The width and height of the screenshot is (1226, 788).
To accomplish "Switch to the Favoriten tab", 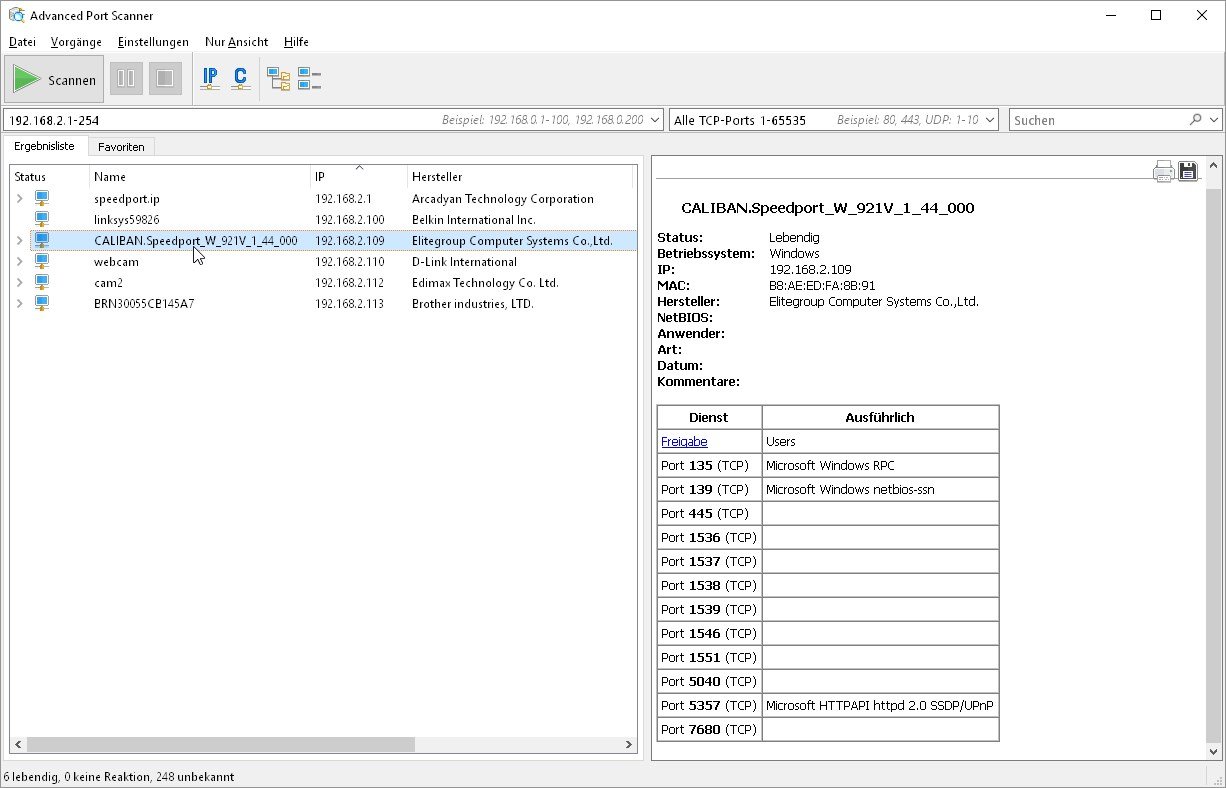I will [x=121, y=147].
